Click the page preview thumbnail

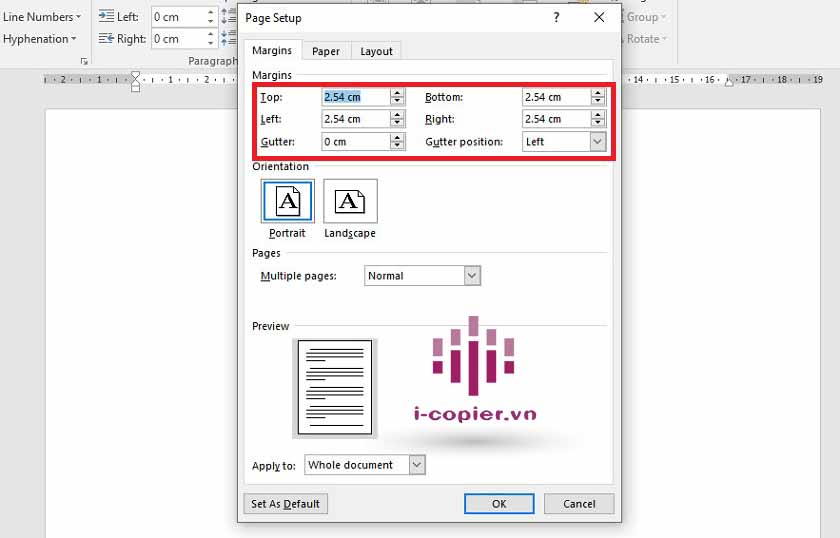tap(335, 387)
